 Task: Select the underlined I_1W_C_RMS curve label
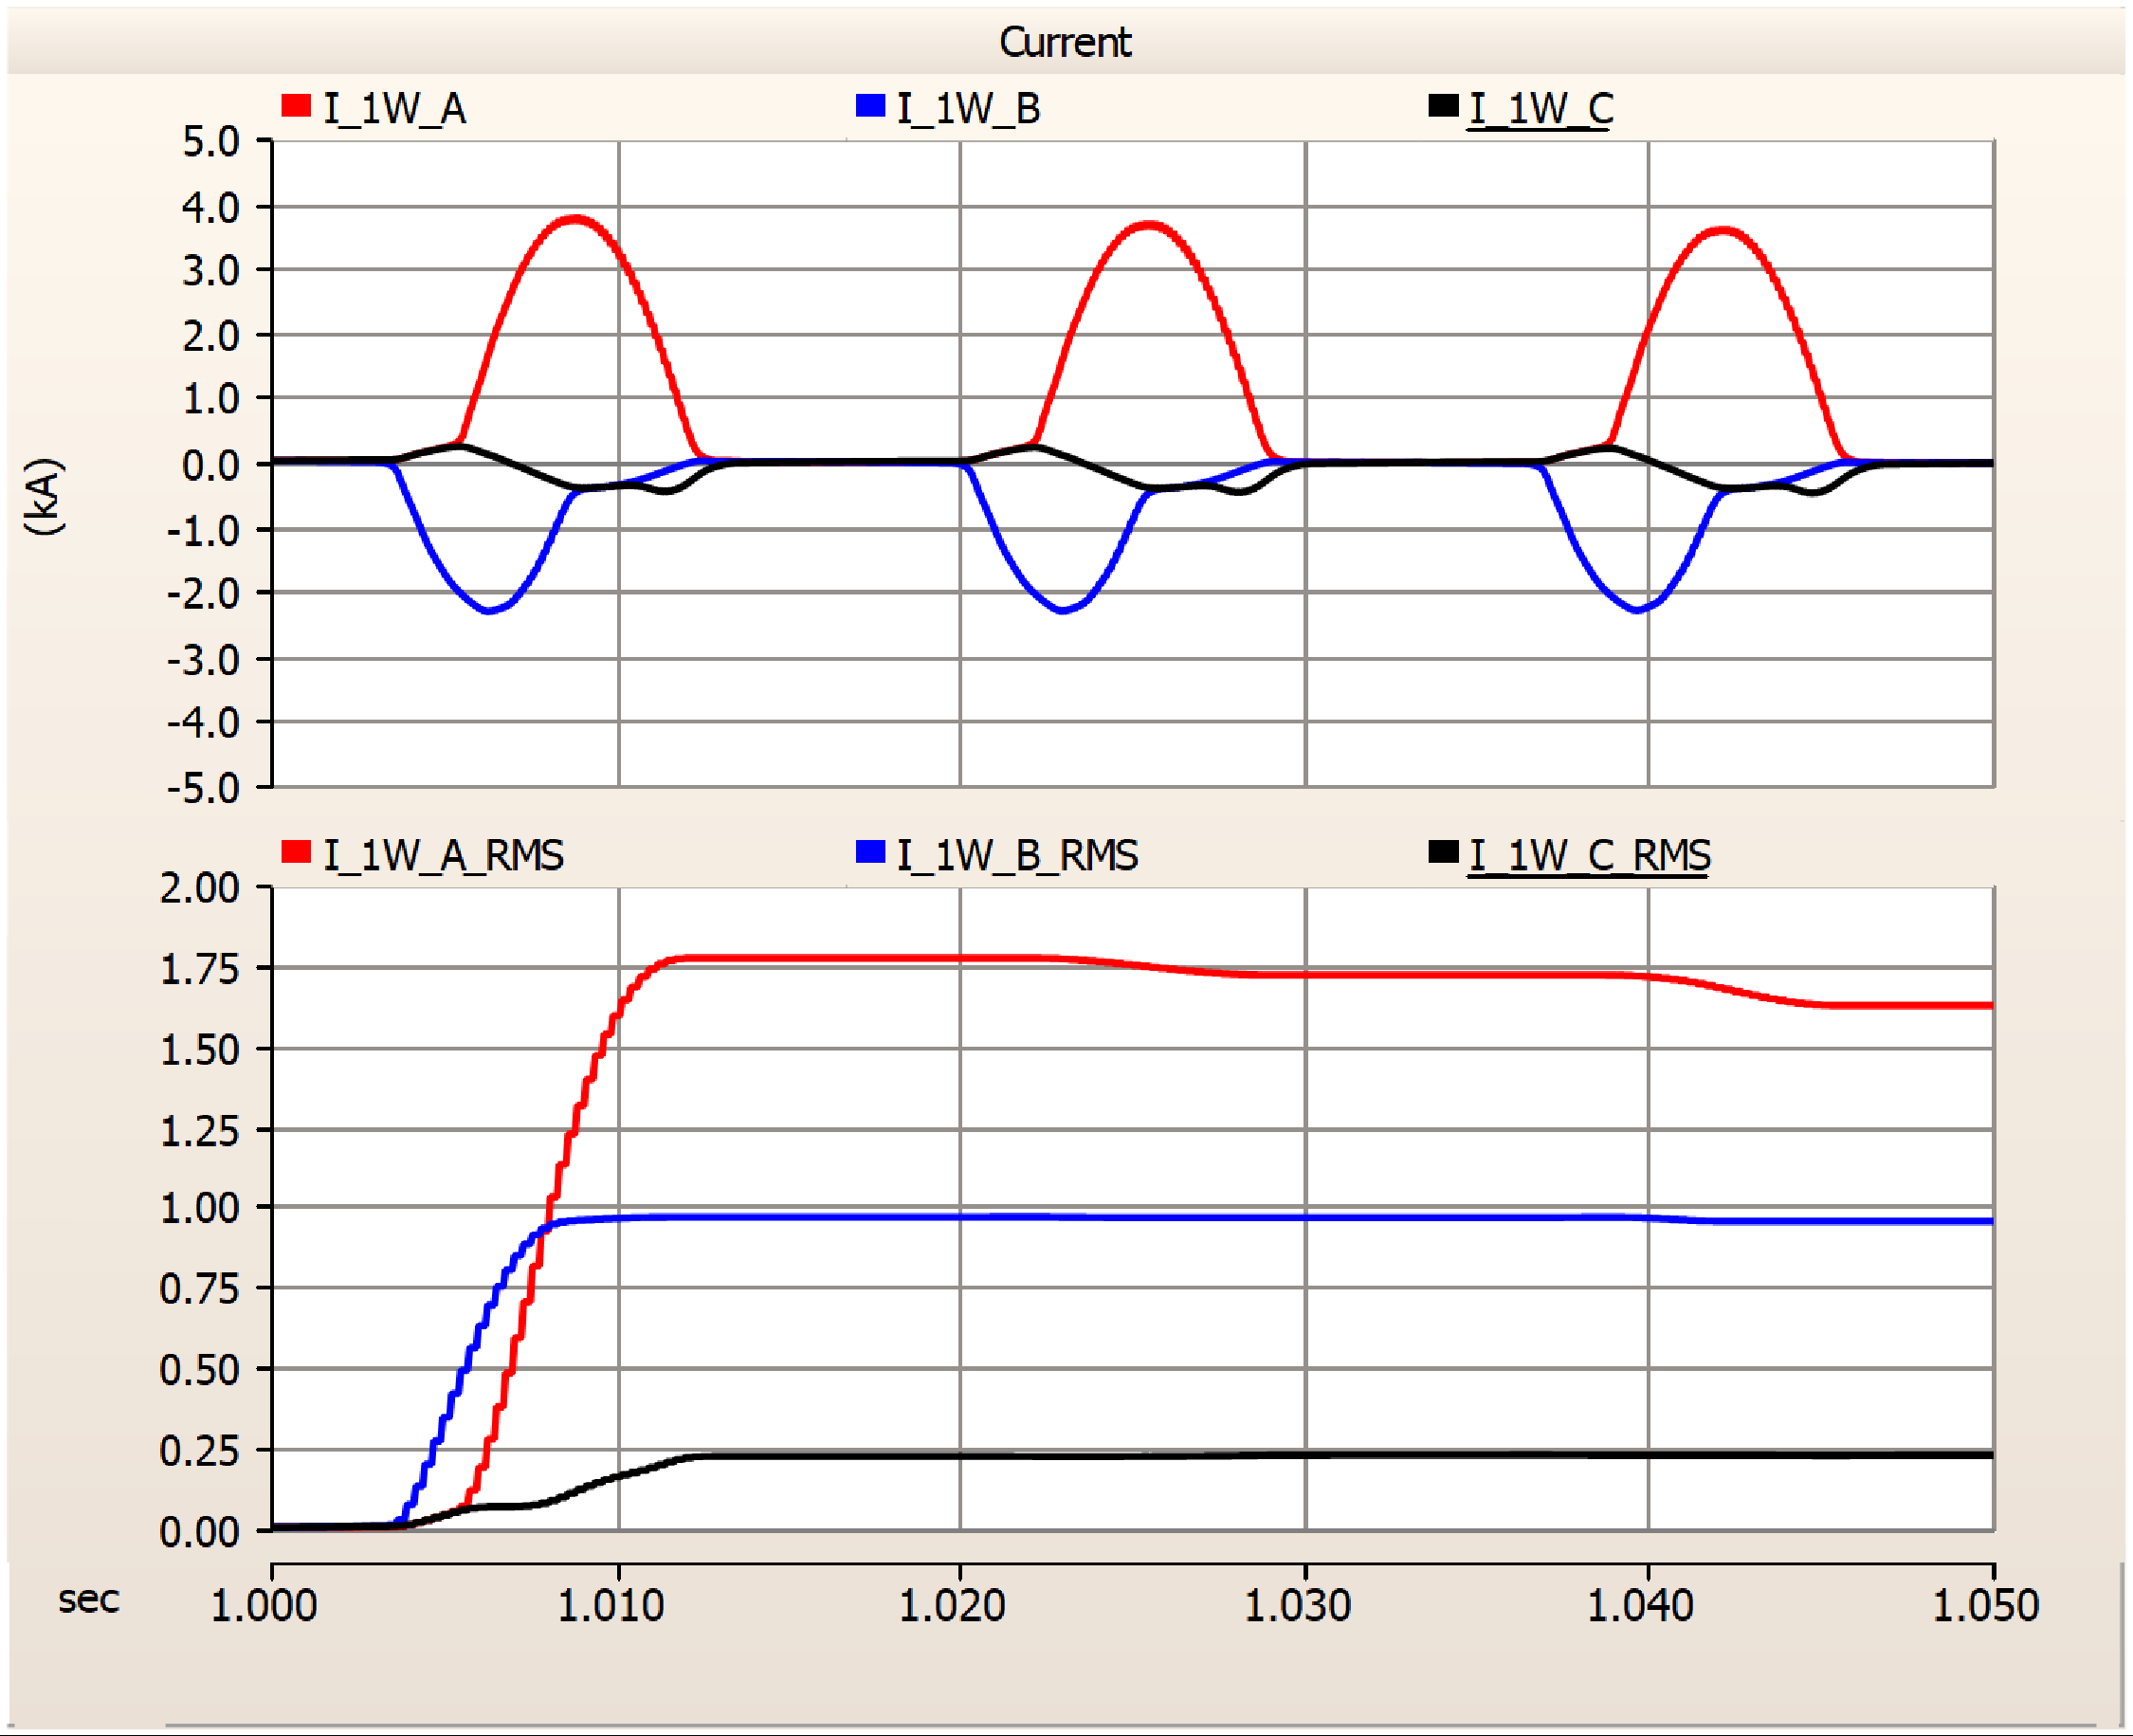(x=1589, y=855)
